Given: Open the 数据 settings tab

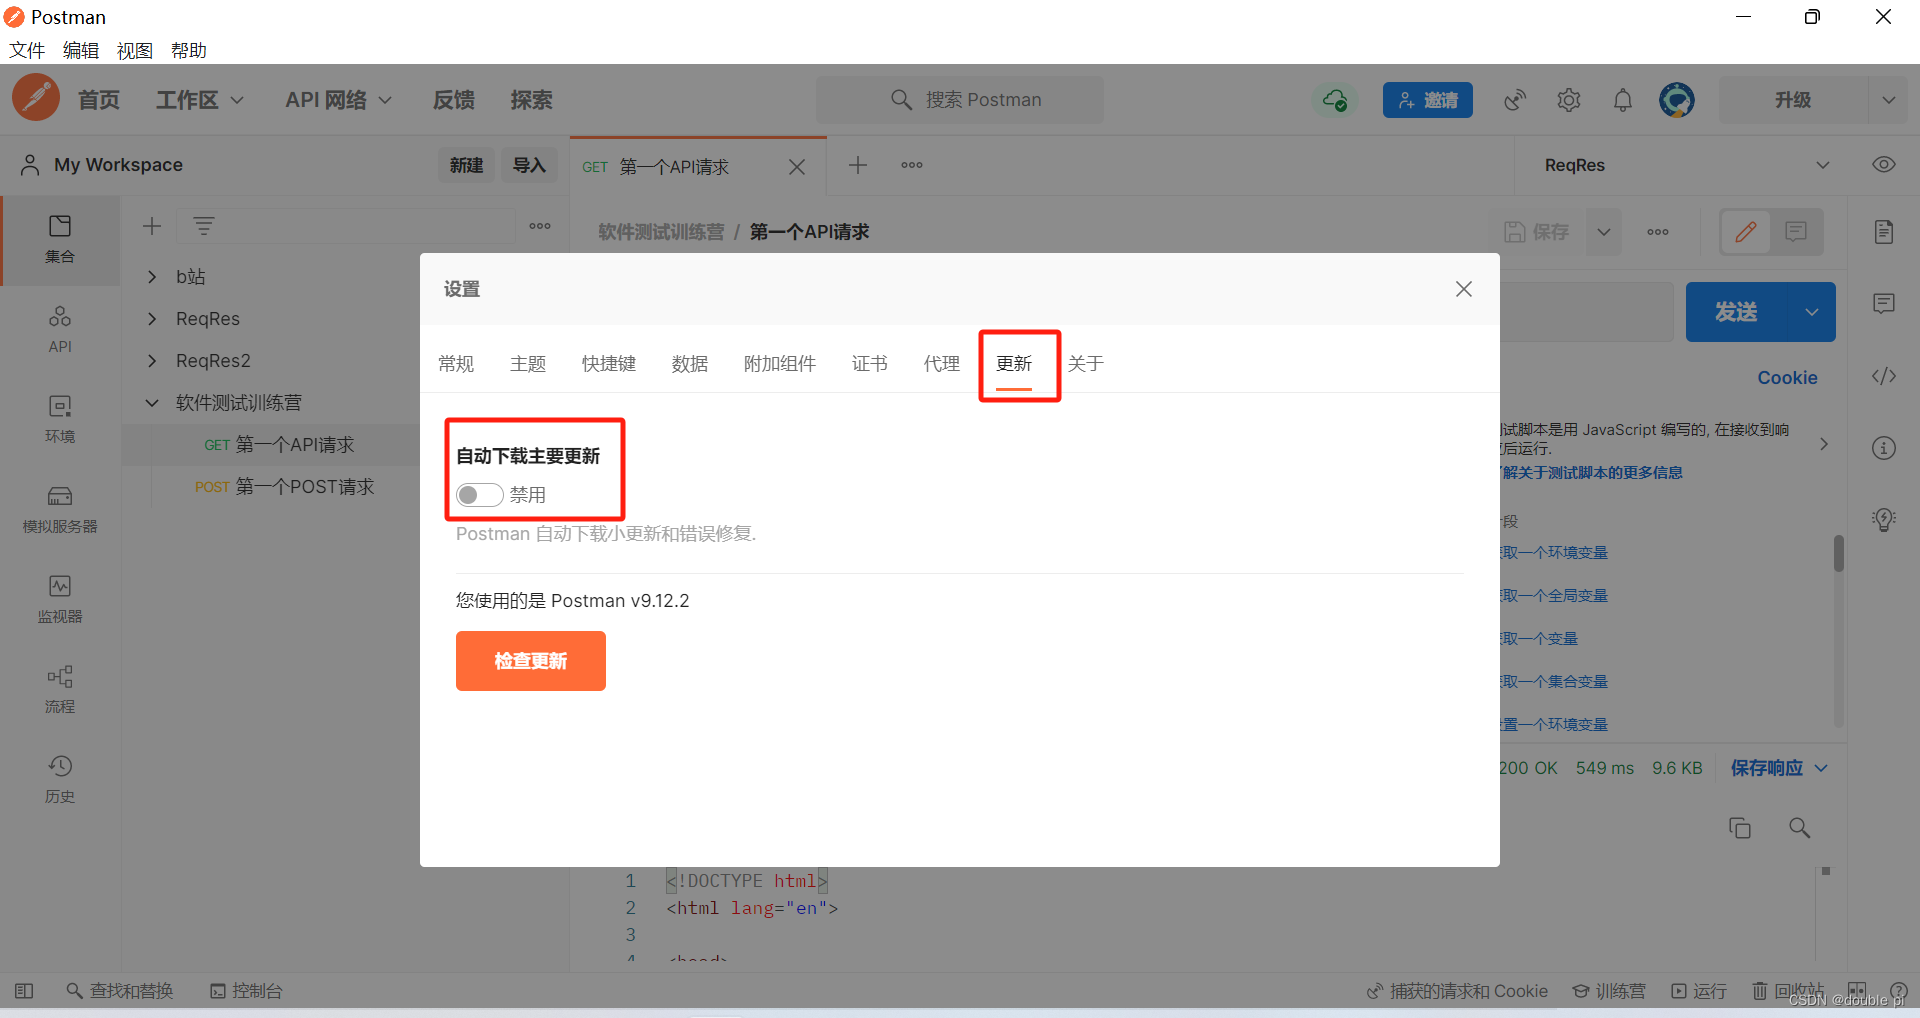Looking at the screenshot, I should [690, 364].
